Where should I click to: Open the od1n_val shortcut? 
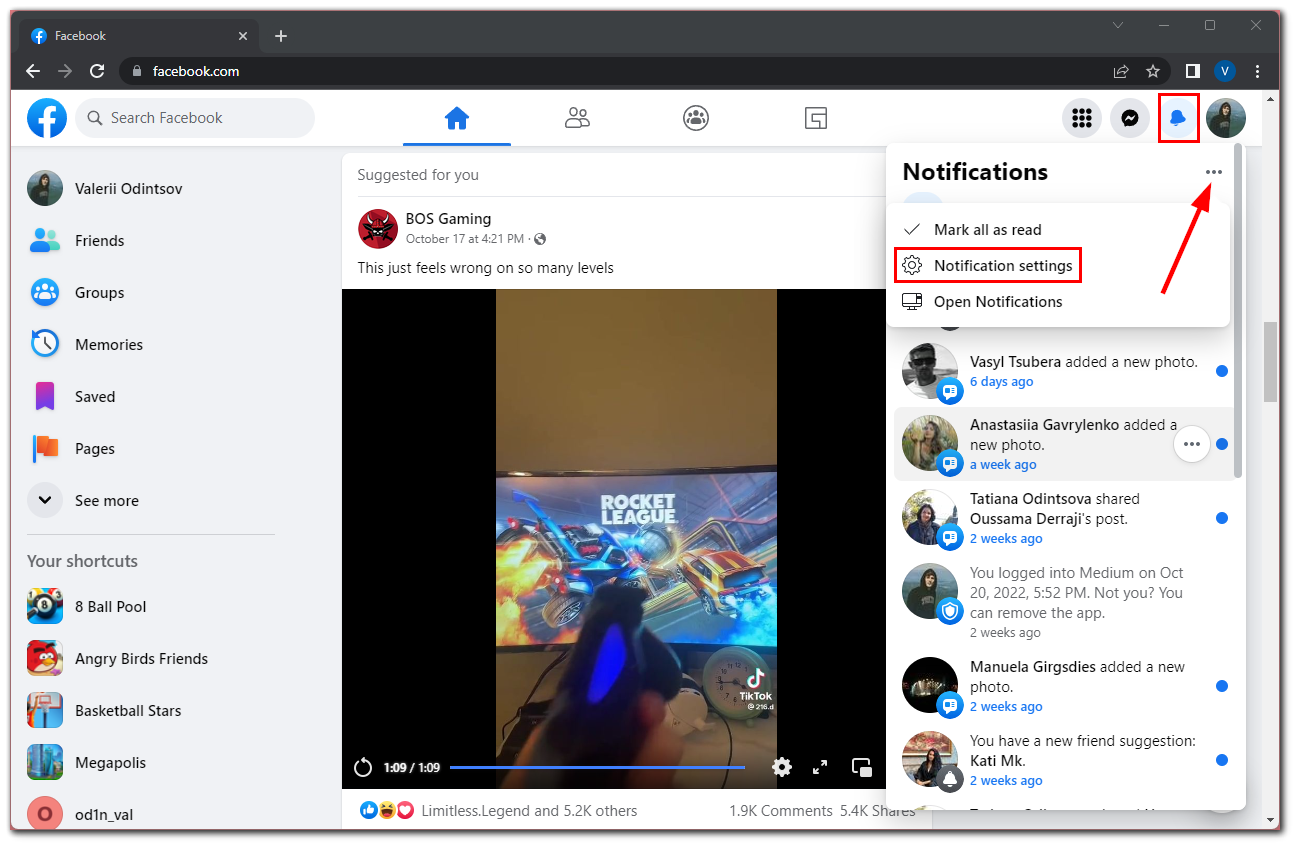pyautogui.click(x=150, y=814)
